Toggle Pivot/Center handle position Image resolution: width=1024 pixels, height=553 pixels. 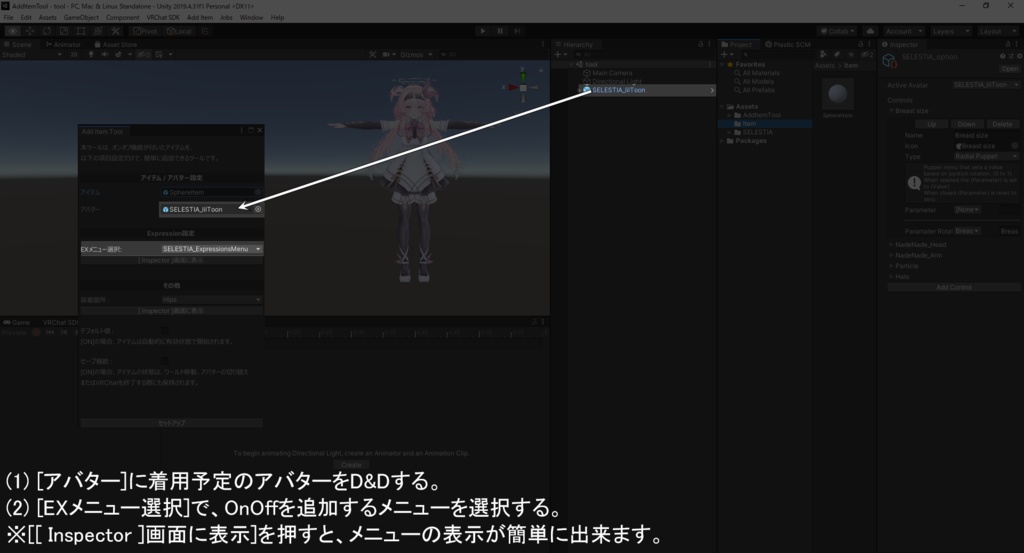[145, 31]
